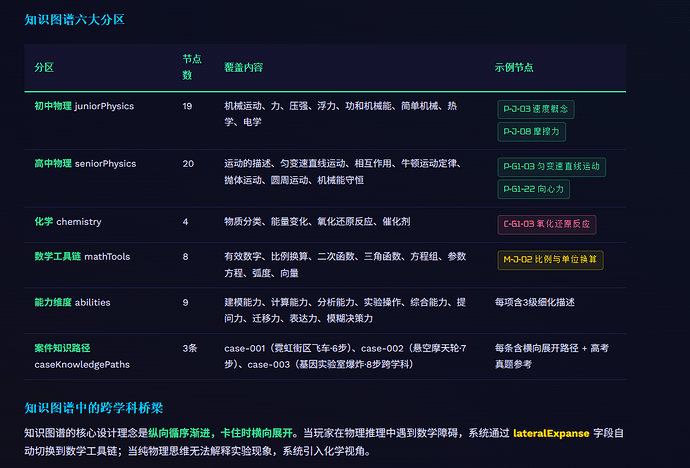Click the M-J-02 比例与单位换算 tag
Viewport: 690px width, 468px height.
pyautogui.click(x=550, y=260)
